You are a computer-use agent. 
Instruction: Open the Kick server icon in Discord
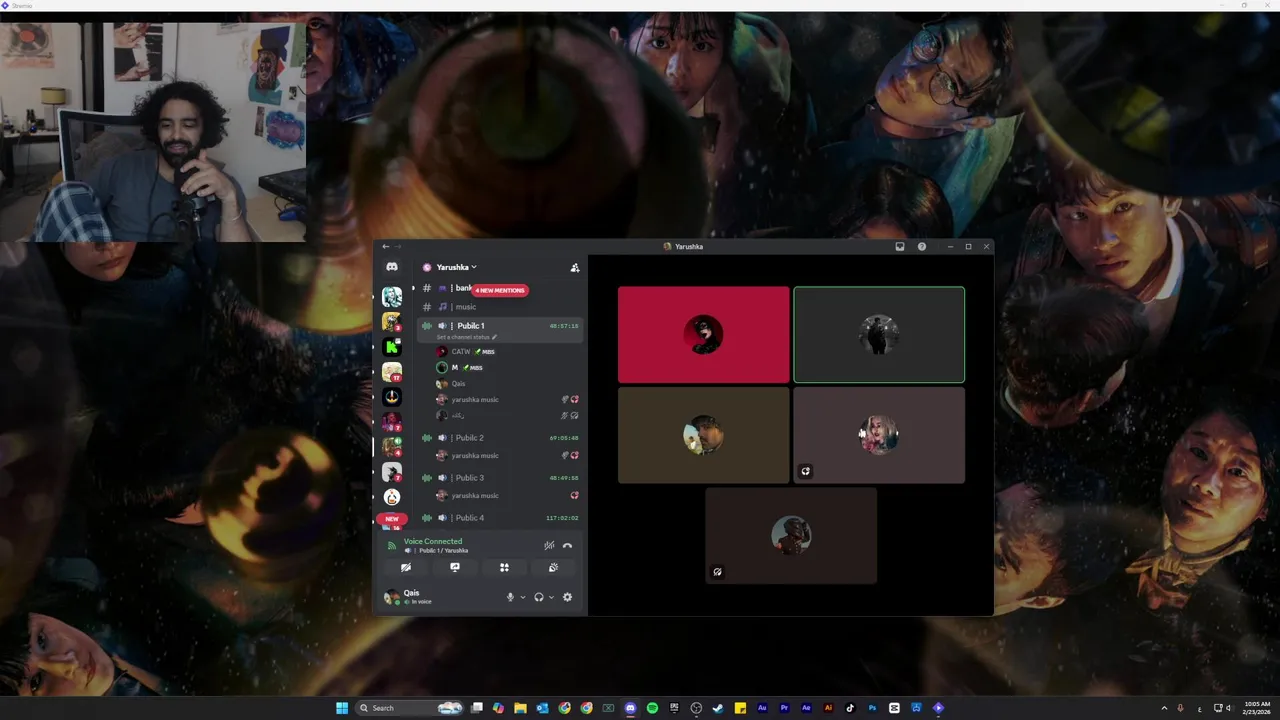tap(392, 347)
